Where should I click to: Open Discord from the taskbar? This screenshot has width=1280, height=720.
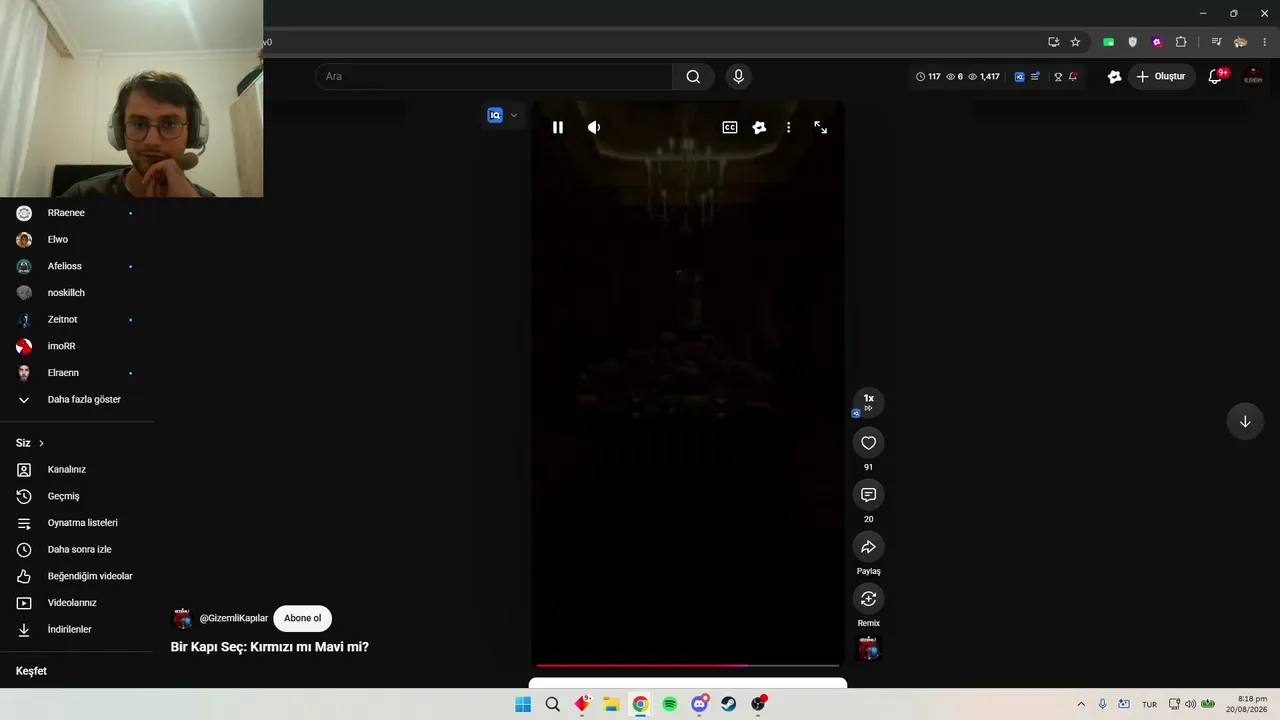click(700, 704)
